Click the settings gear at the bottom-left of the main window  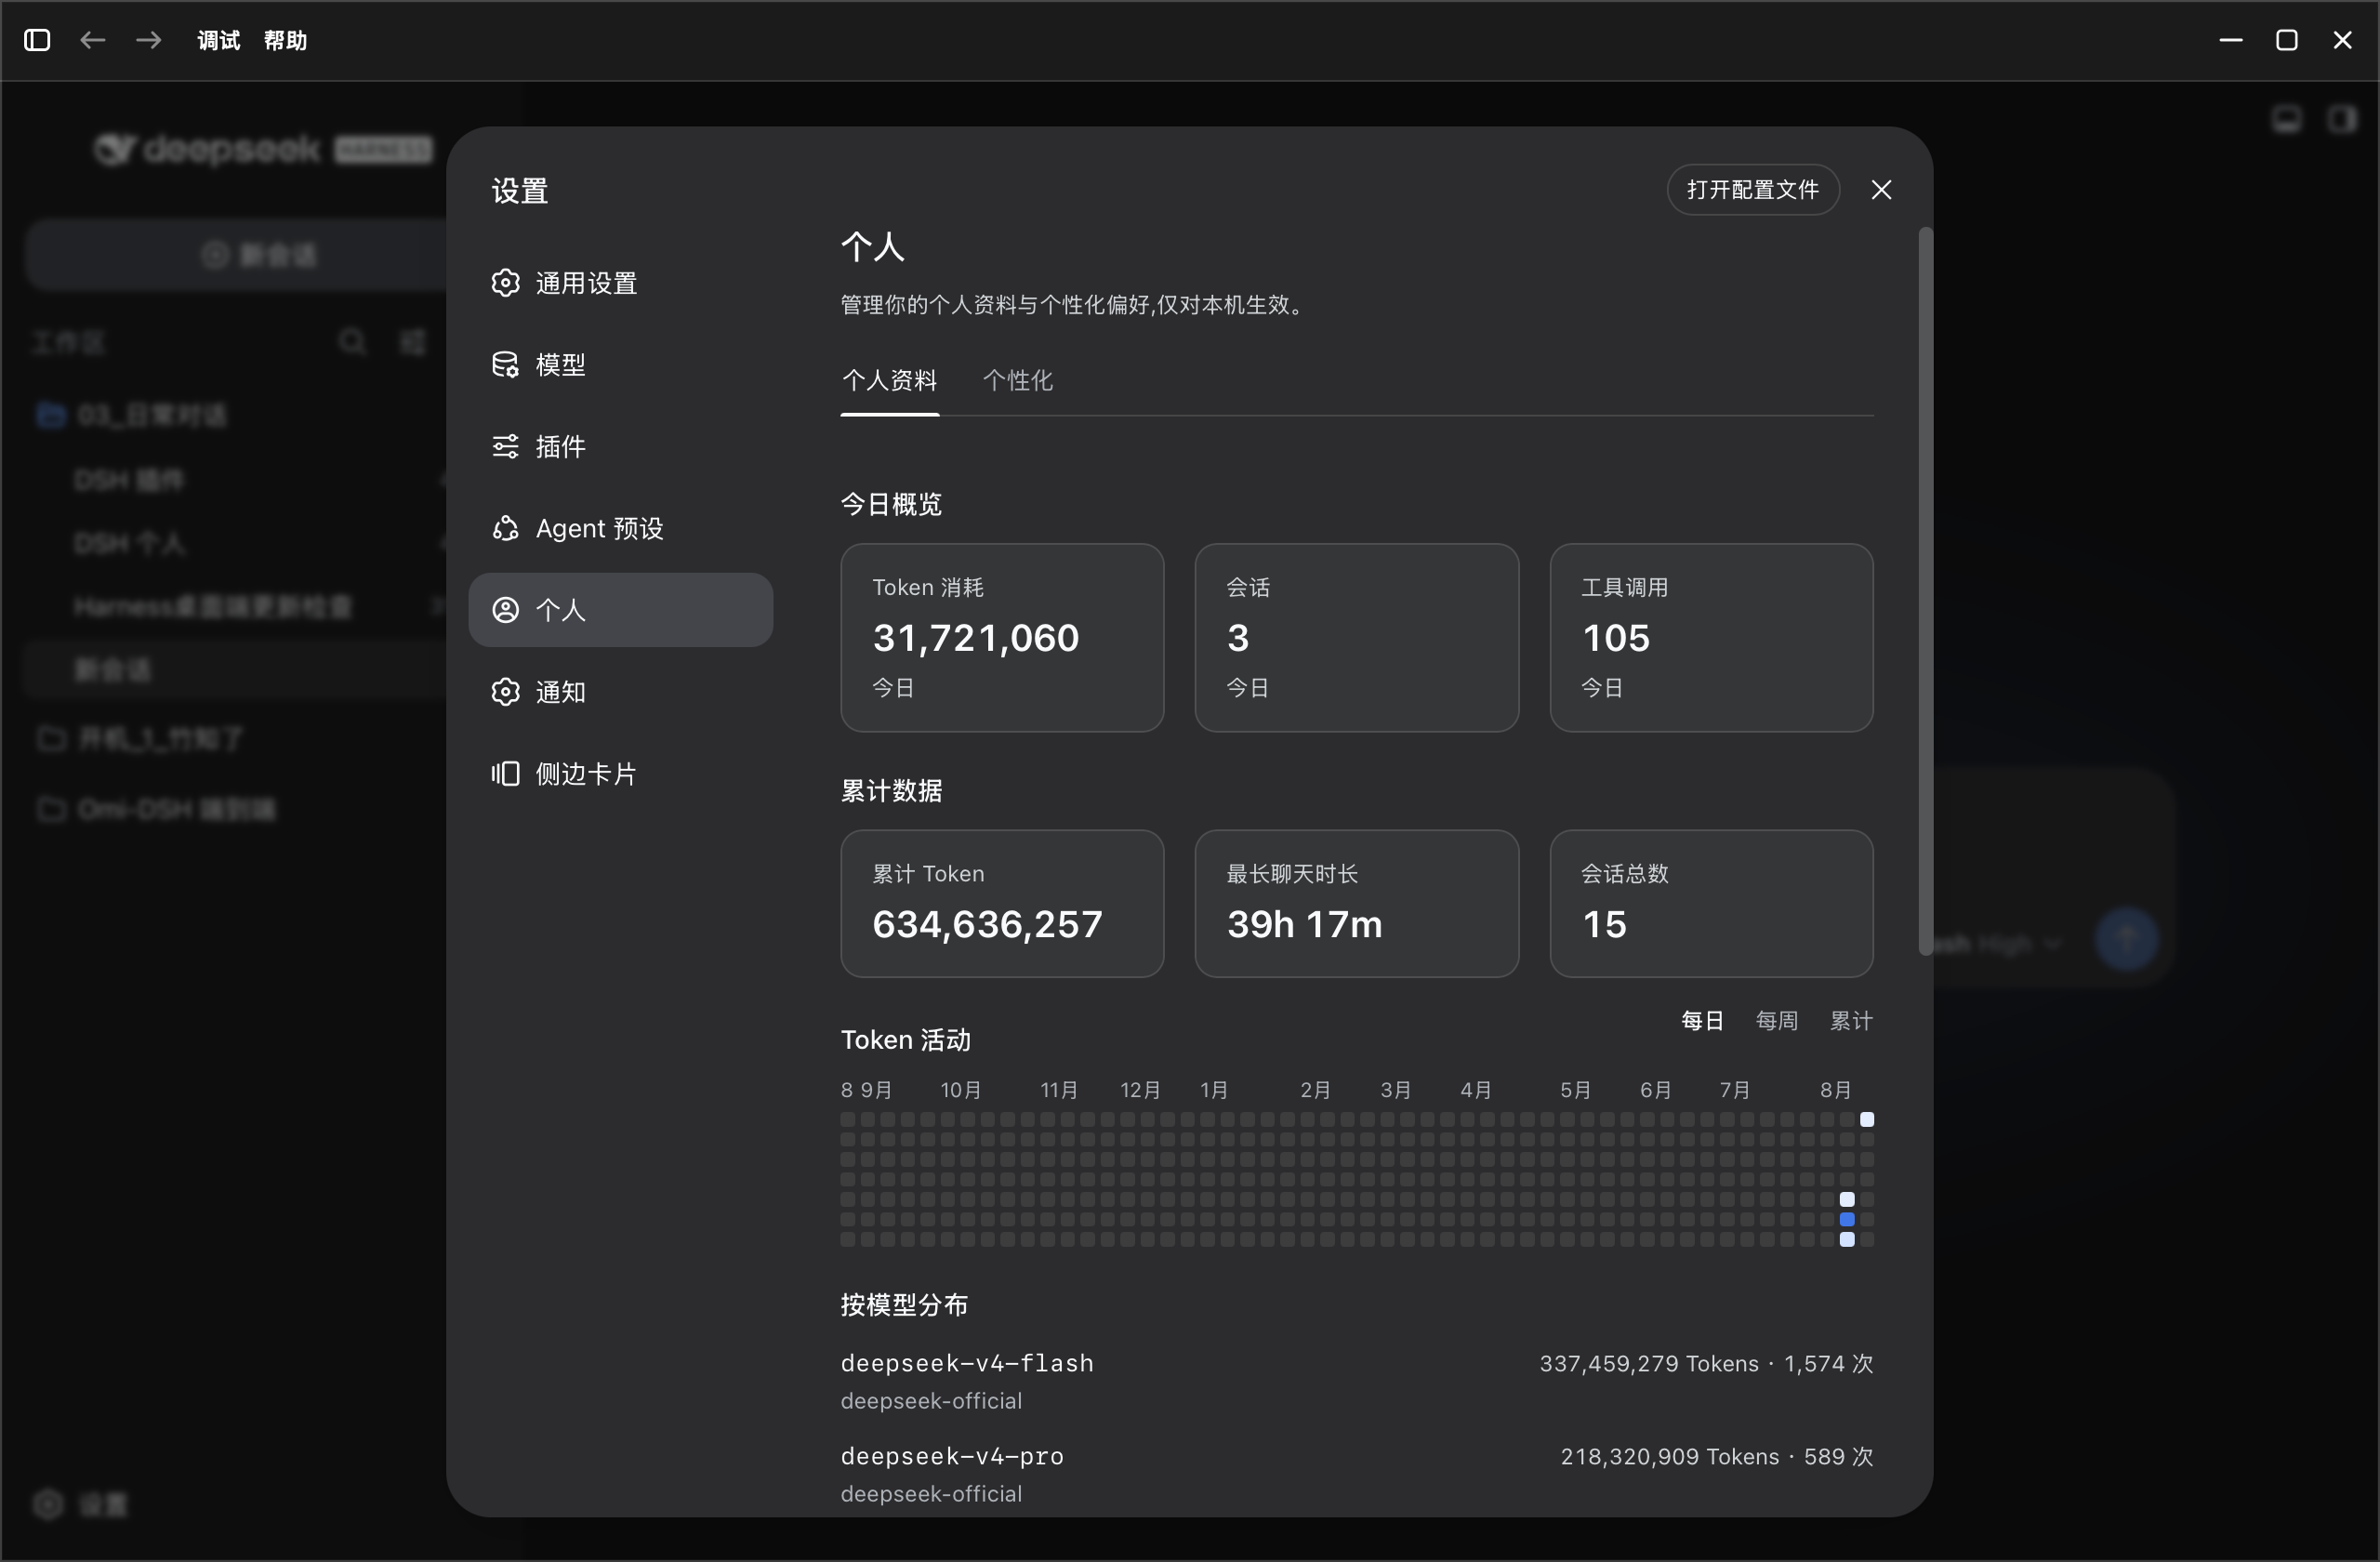point(48,1504)
